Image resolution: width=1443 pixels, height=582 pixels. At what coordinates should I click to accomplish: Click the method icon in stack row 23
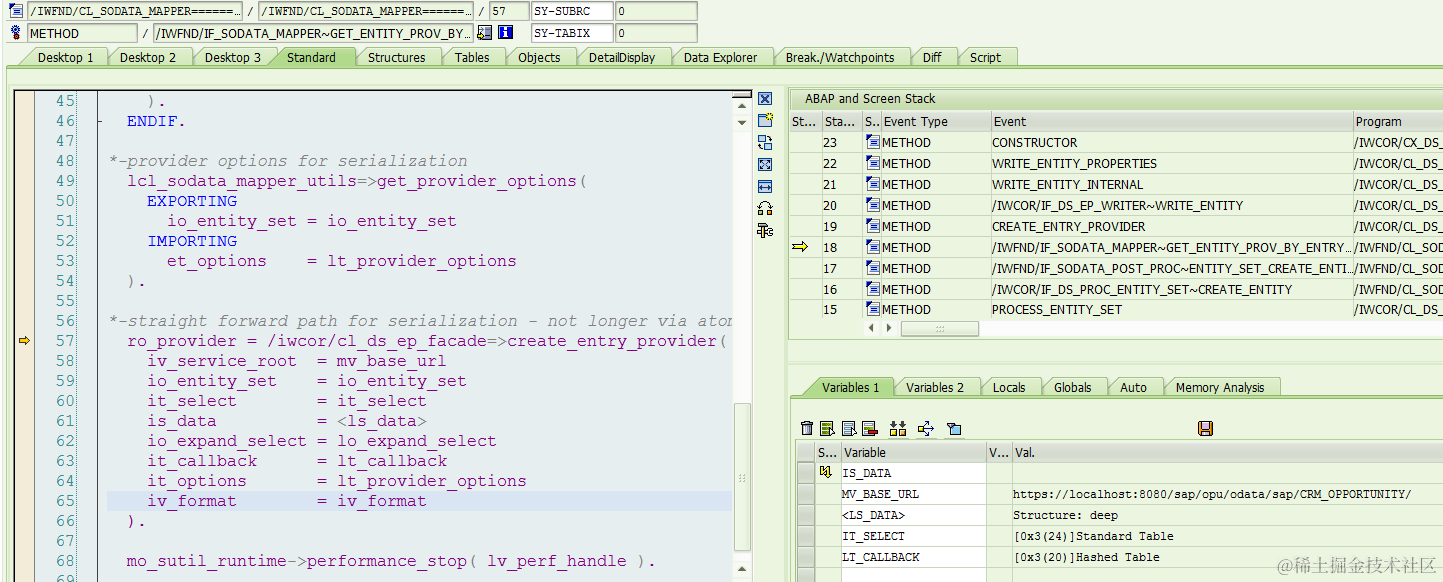[x=873, y=142]
